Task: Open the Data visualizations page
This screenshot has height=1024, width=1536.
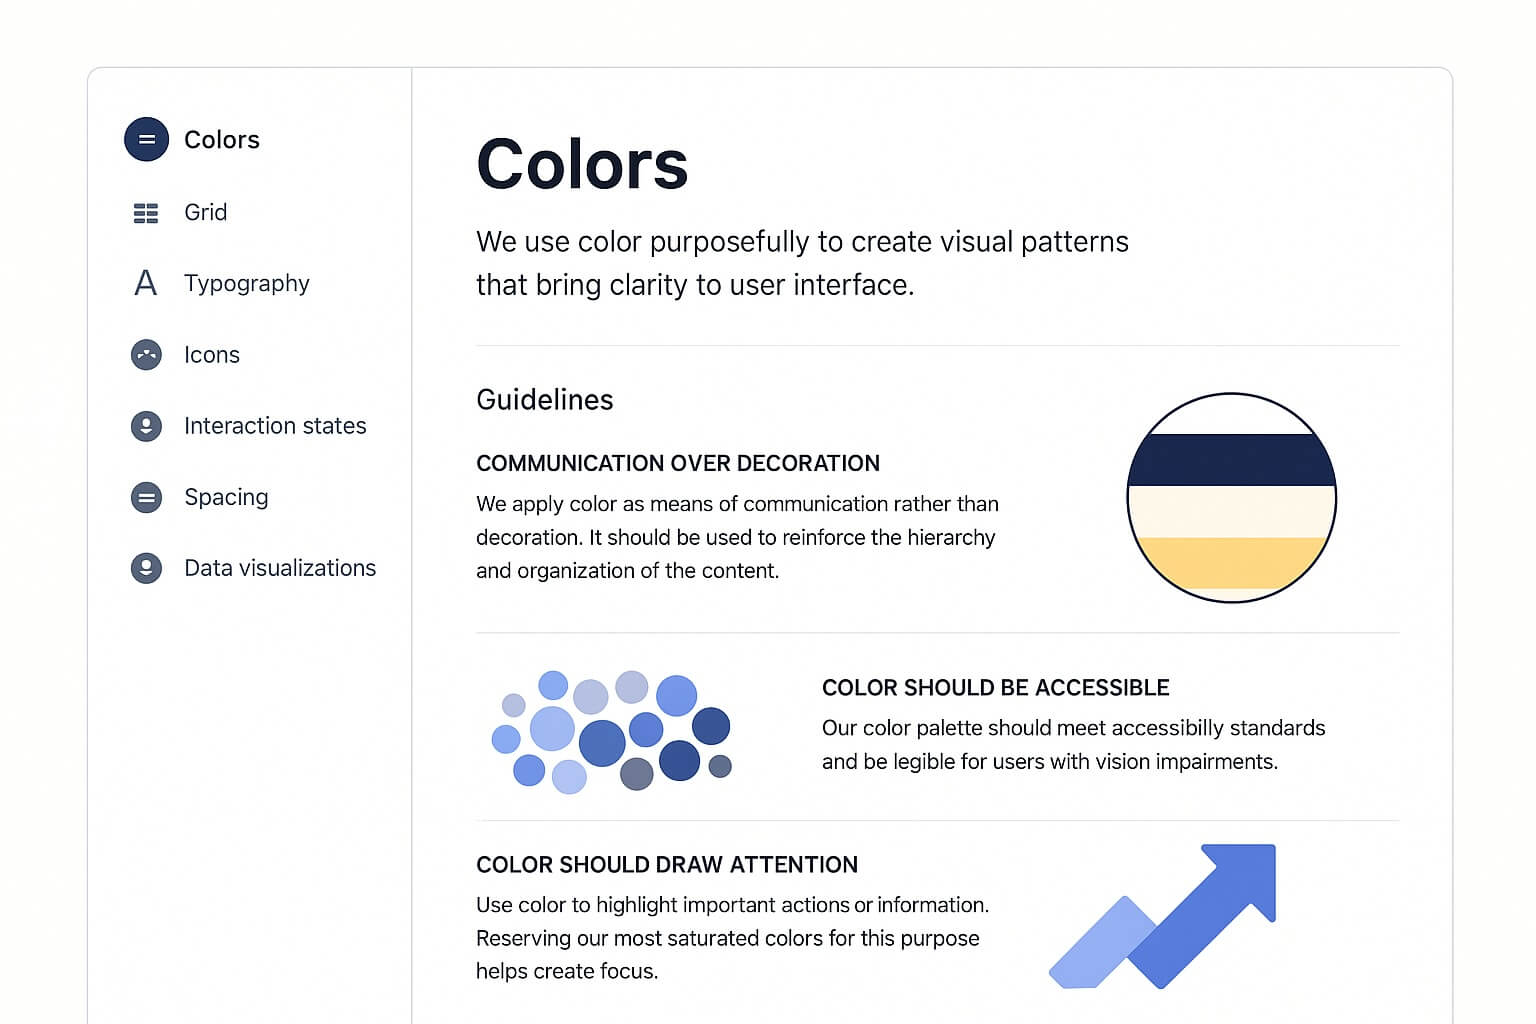Action: pos(280,568)
